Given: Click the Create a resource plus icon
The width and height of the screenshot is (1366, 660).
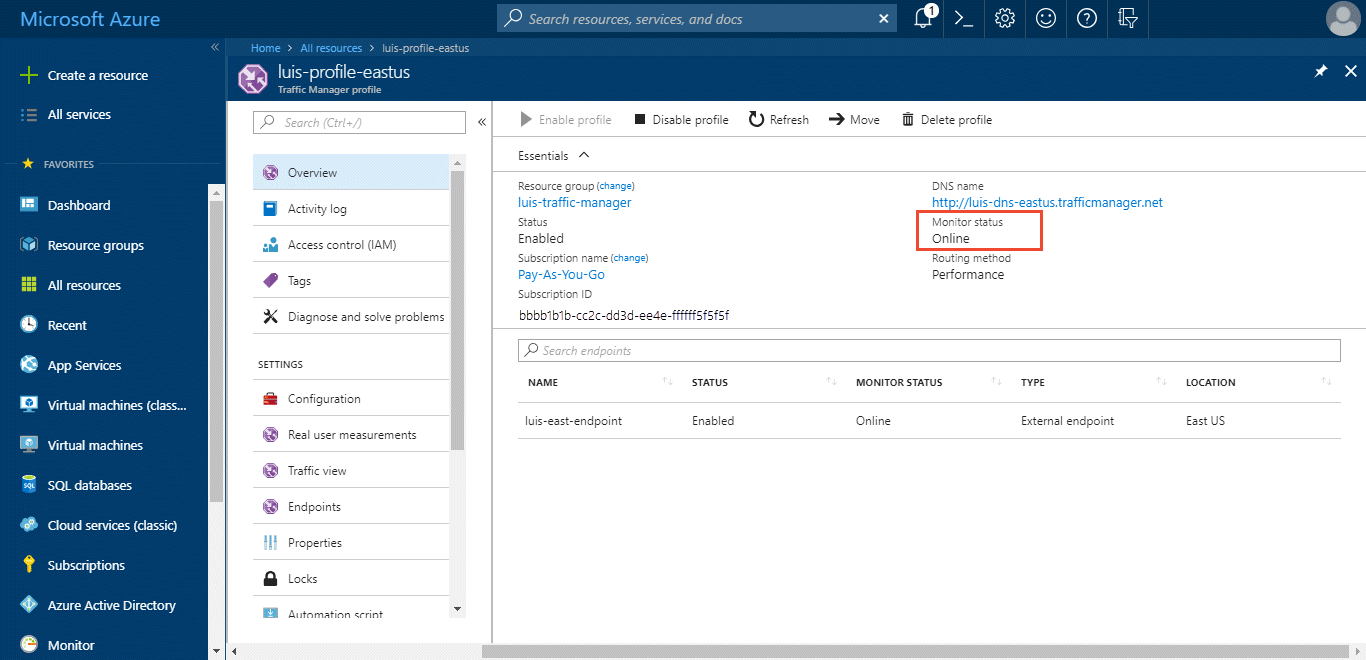Looking at the screenshot, I should [29, 75].
